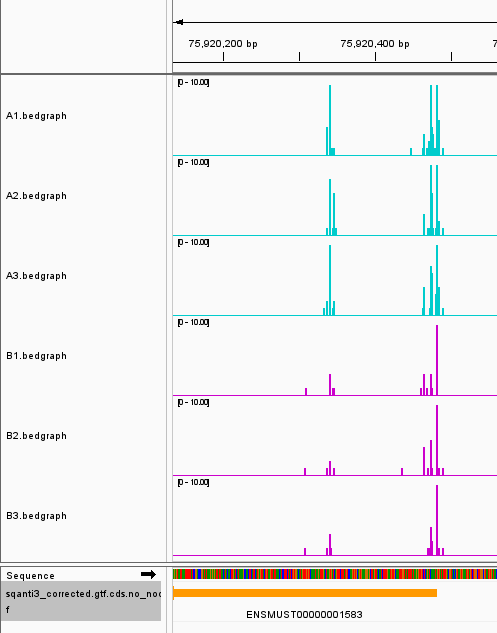Viewport: 497px width, 633px height.
Task: Click the A2 track data range label
Action: click(x=193, y=162)
